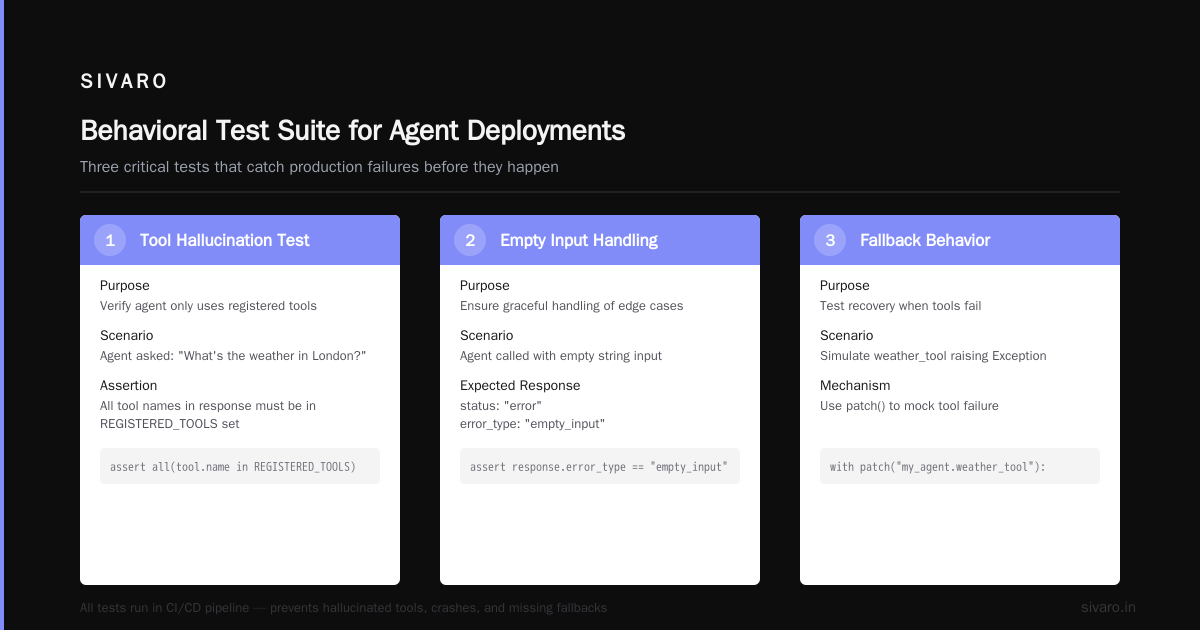Click 'Simulate weather_tool raising Exception'
This screenshot has height=630, width=1200.
(933, 356)
